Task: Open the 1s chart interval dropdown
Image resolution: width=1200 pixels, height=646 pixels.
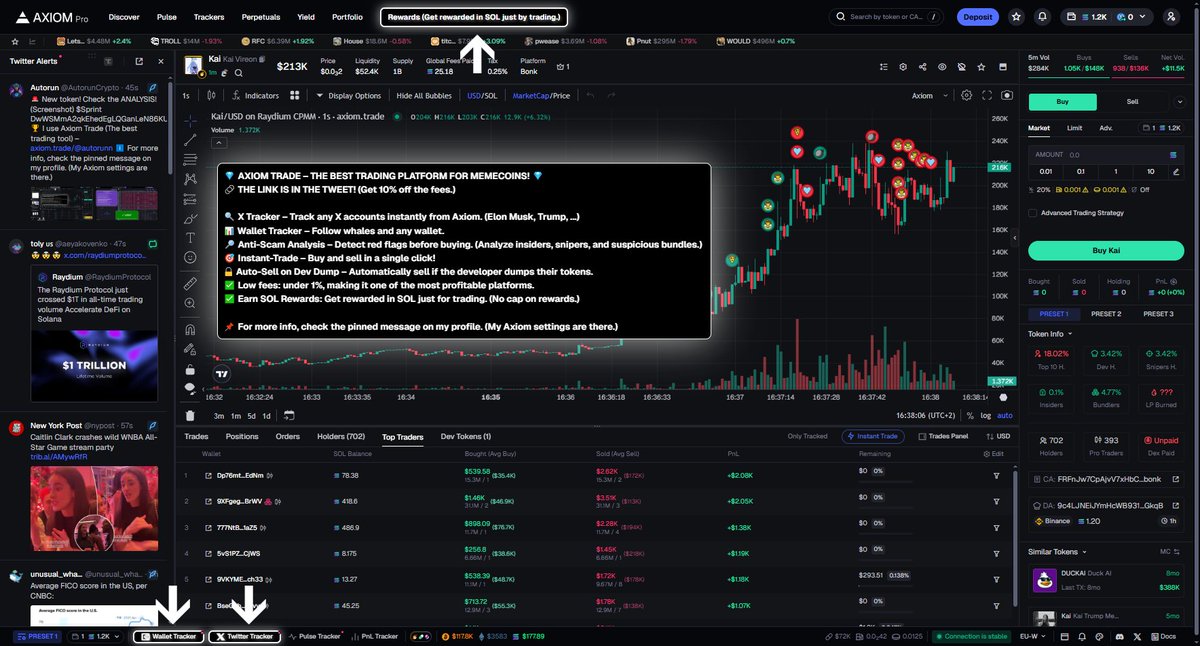Action: click(x=186, y=96)
